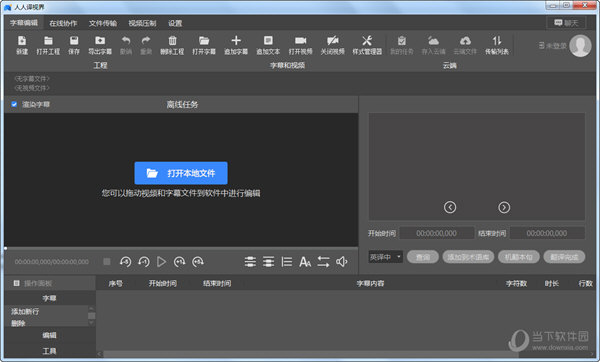This screenshot has height=362, width=600.
Task: Click the 添加到术语库 button
Action: tap(468, 257)
